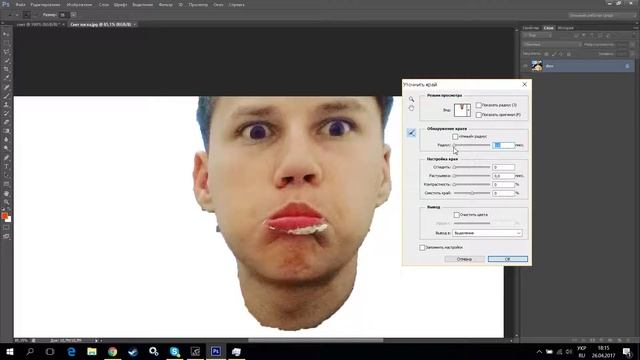Click the OK button in Refine Edge
The width and height of the screenshot is (640, 360).
coord(508,259)
